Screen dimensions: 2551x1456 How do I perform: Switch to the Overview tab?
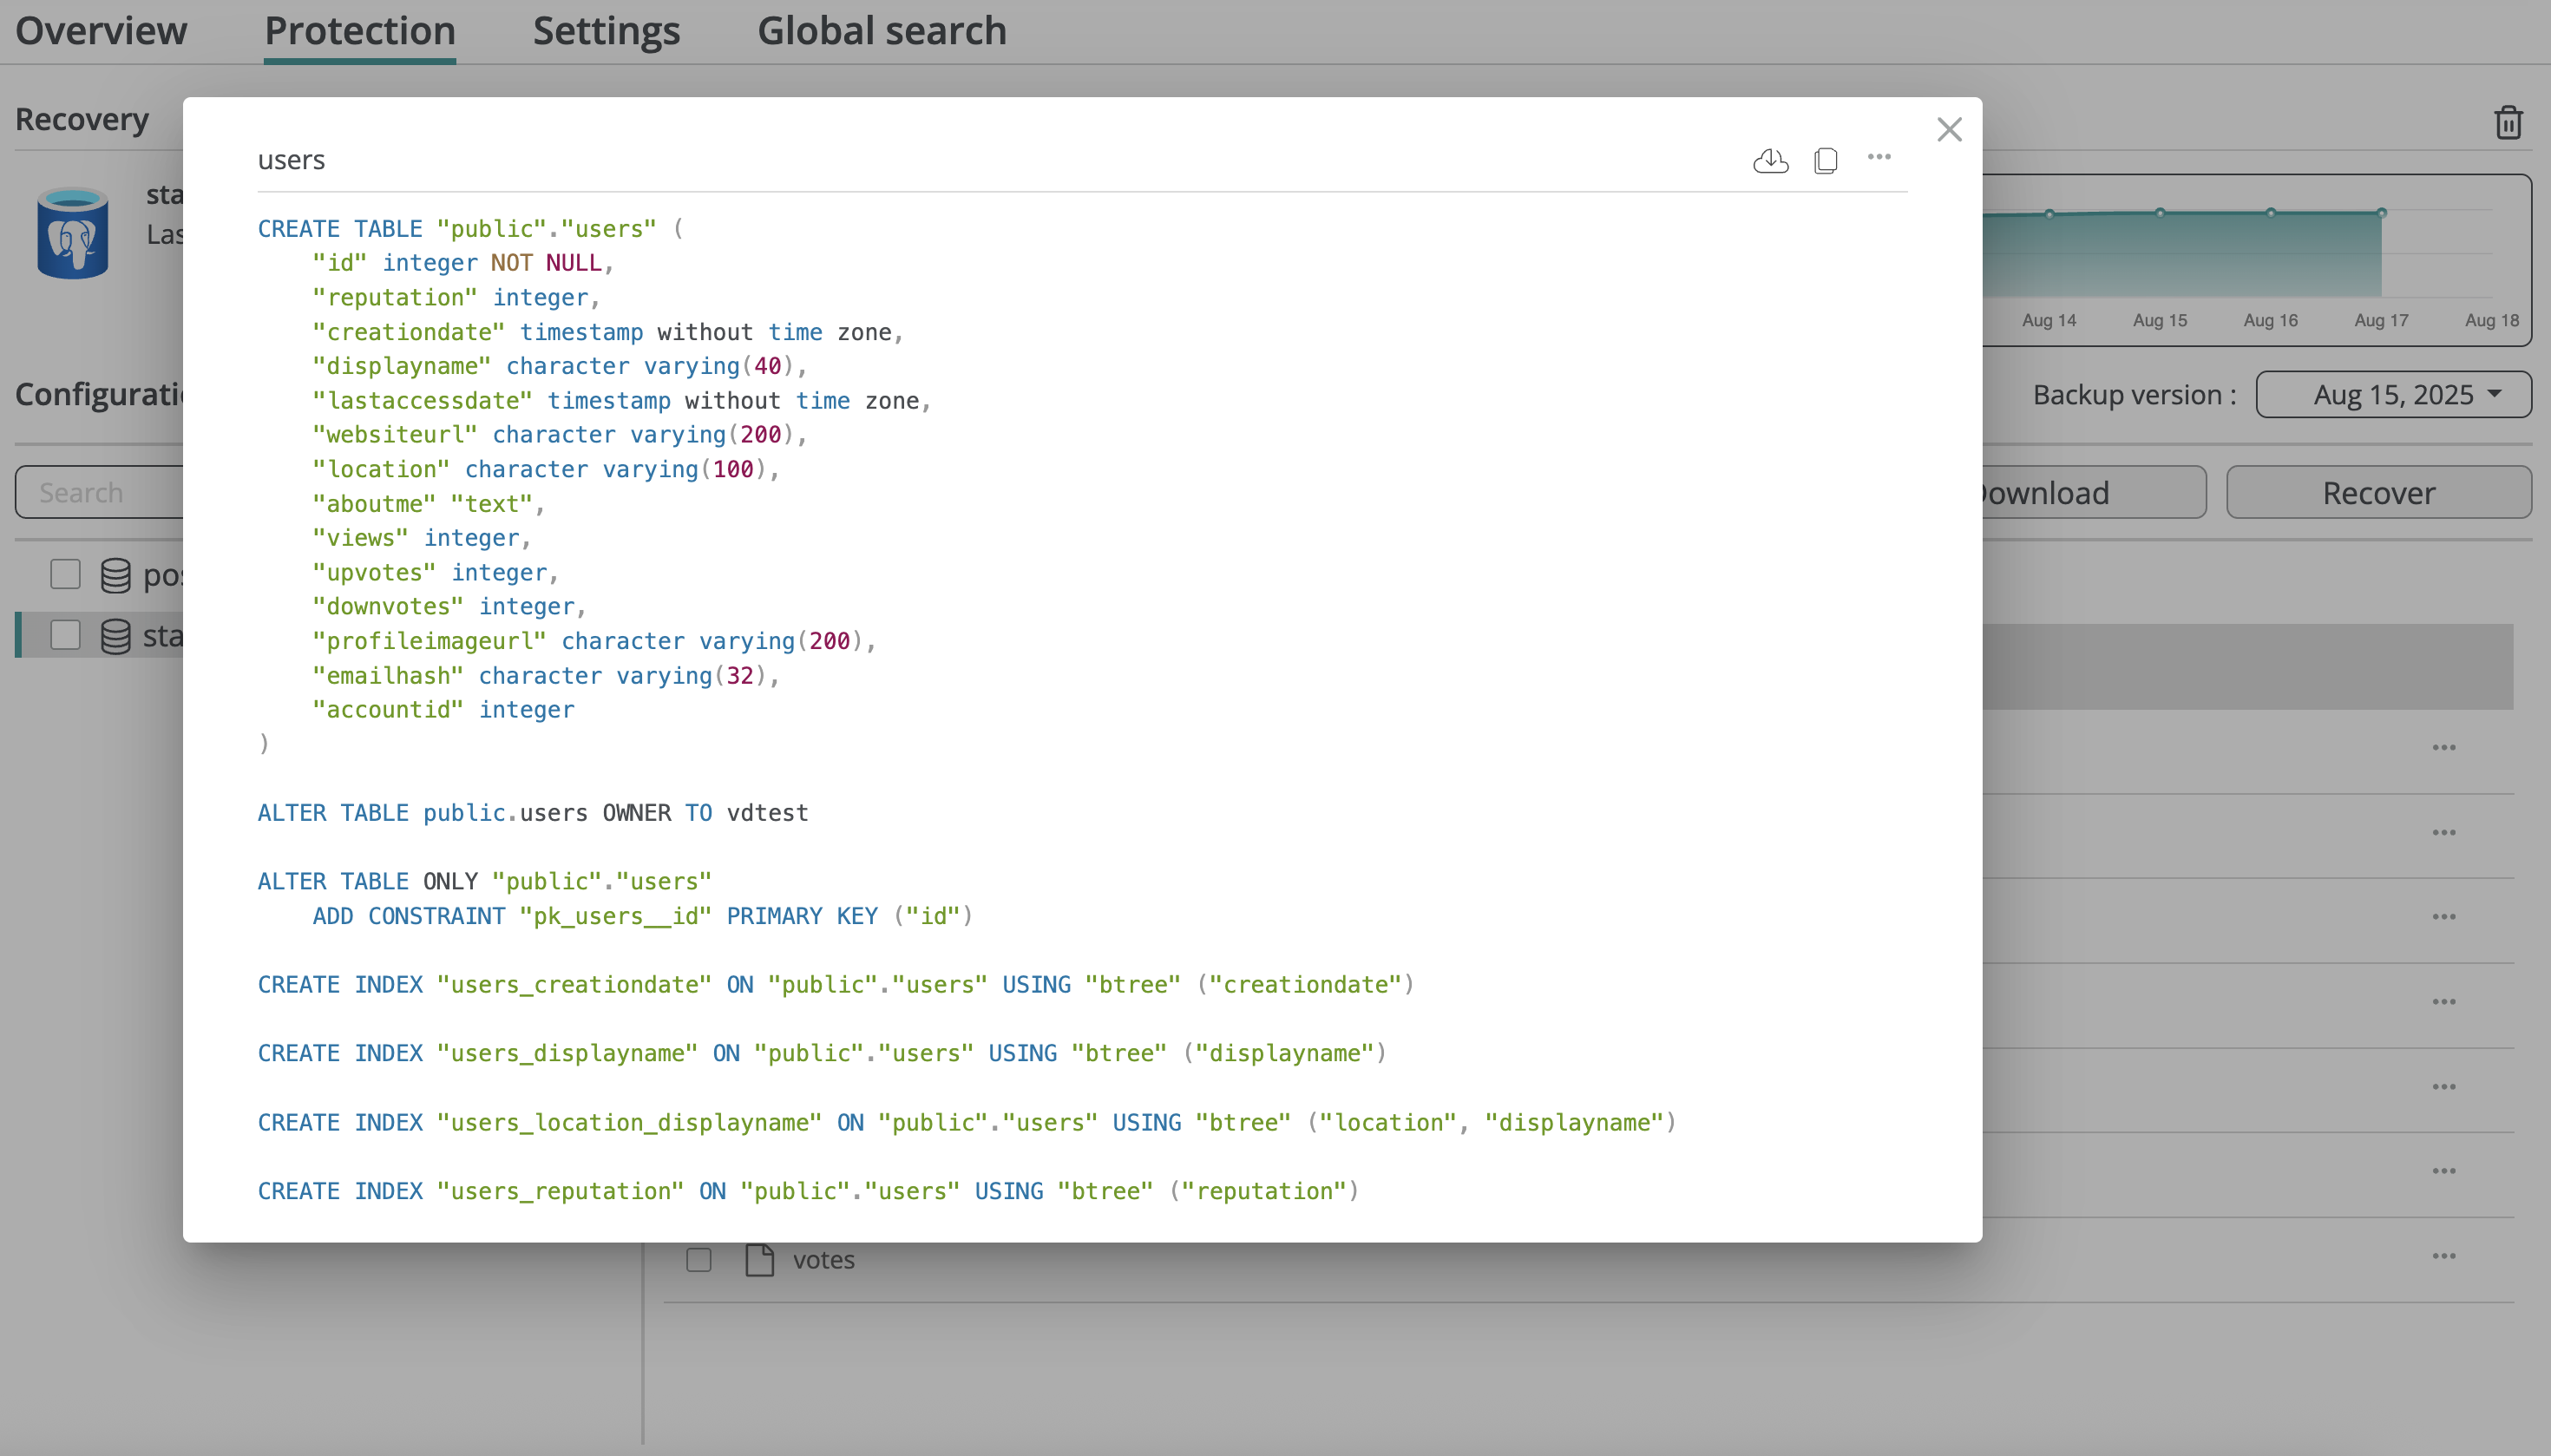click(x=101, y=31)
